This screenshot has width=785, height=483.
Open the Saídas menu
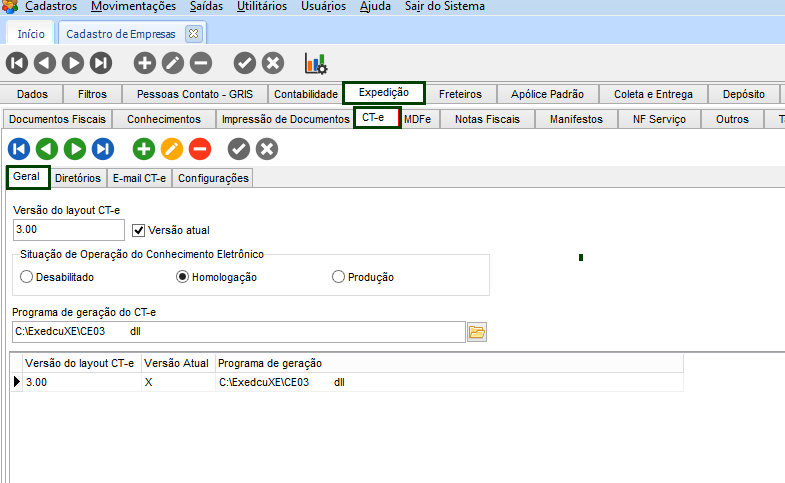click(206, 7)
